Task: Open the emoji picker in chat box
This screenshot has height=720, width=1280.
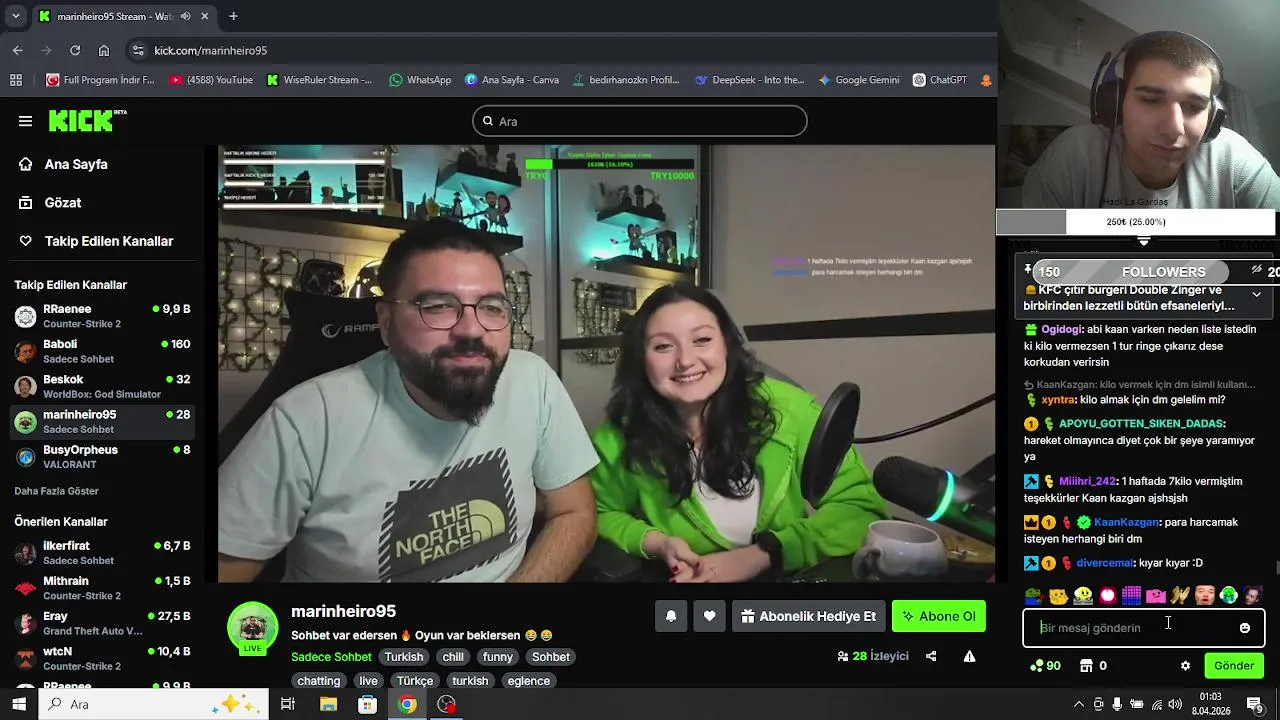Action: coord(1244,628)
